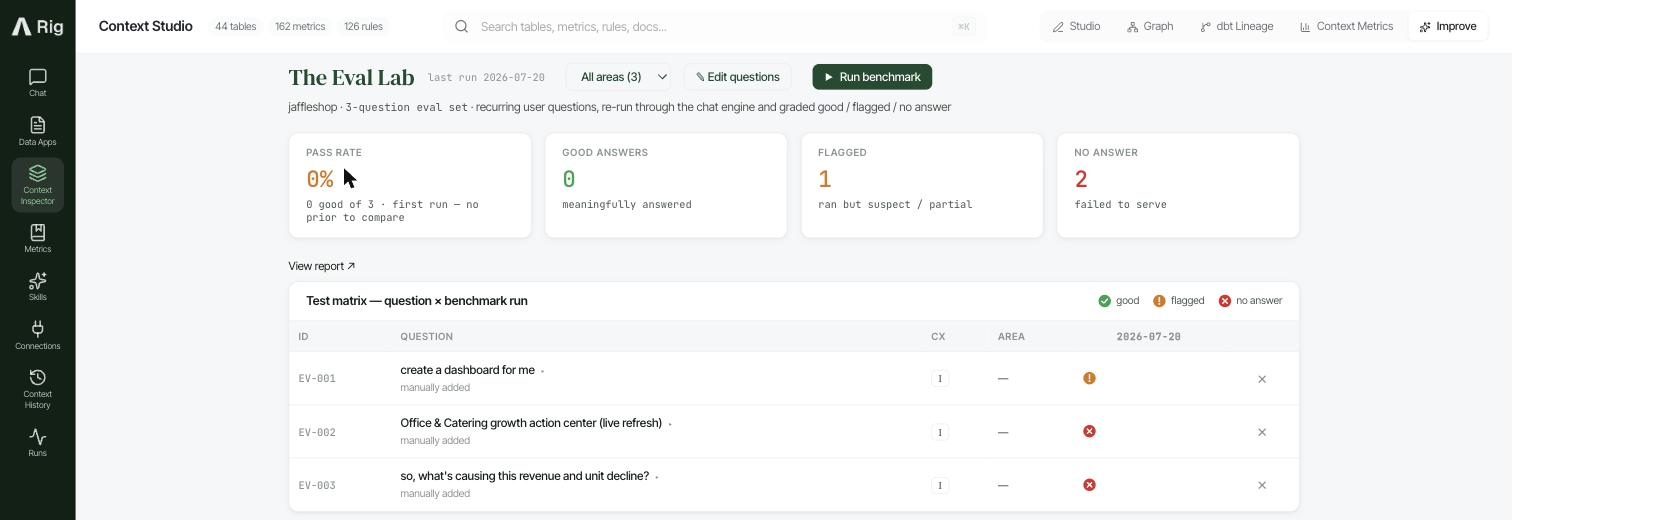Click the good legend icon
Screen dimensions: 1680x520
[x=1104, y=301]
